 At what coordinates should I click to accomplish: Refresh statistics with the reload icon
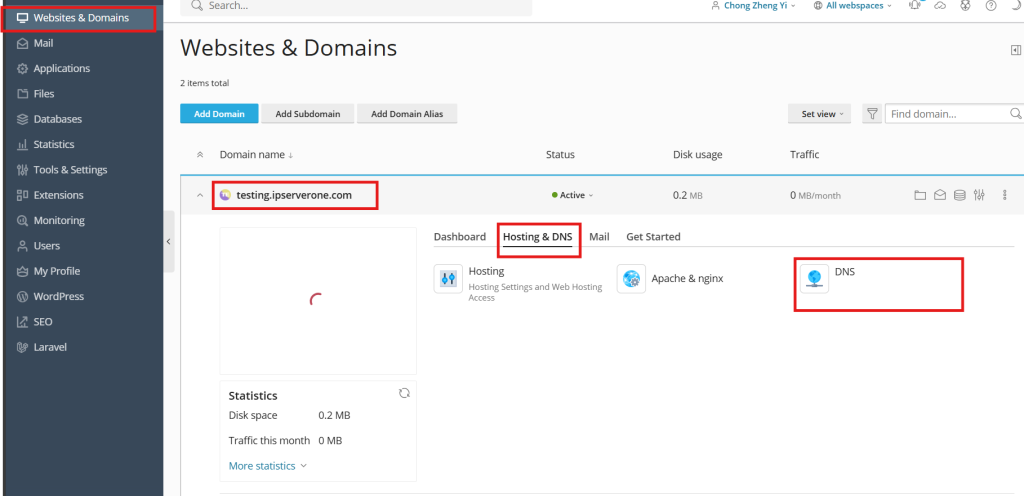click(404, 393)
